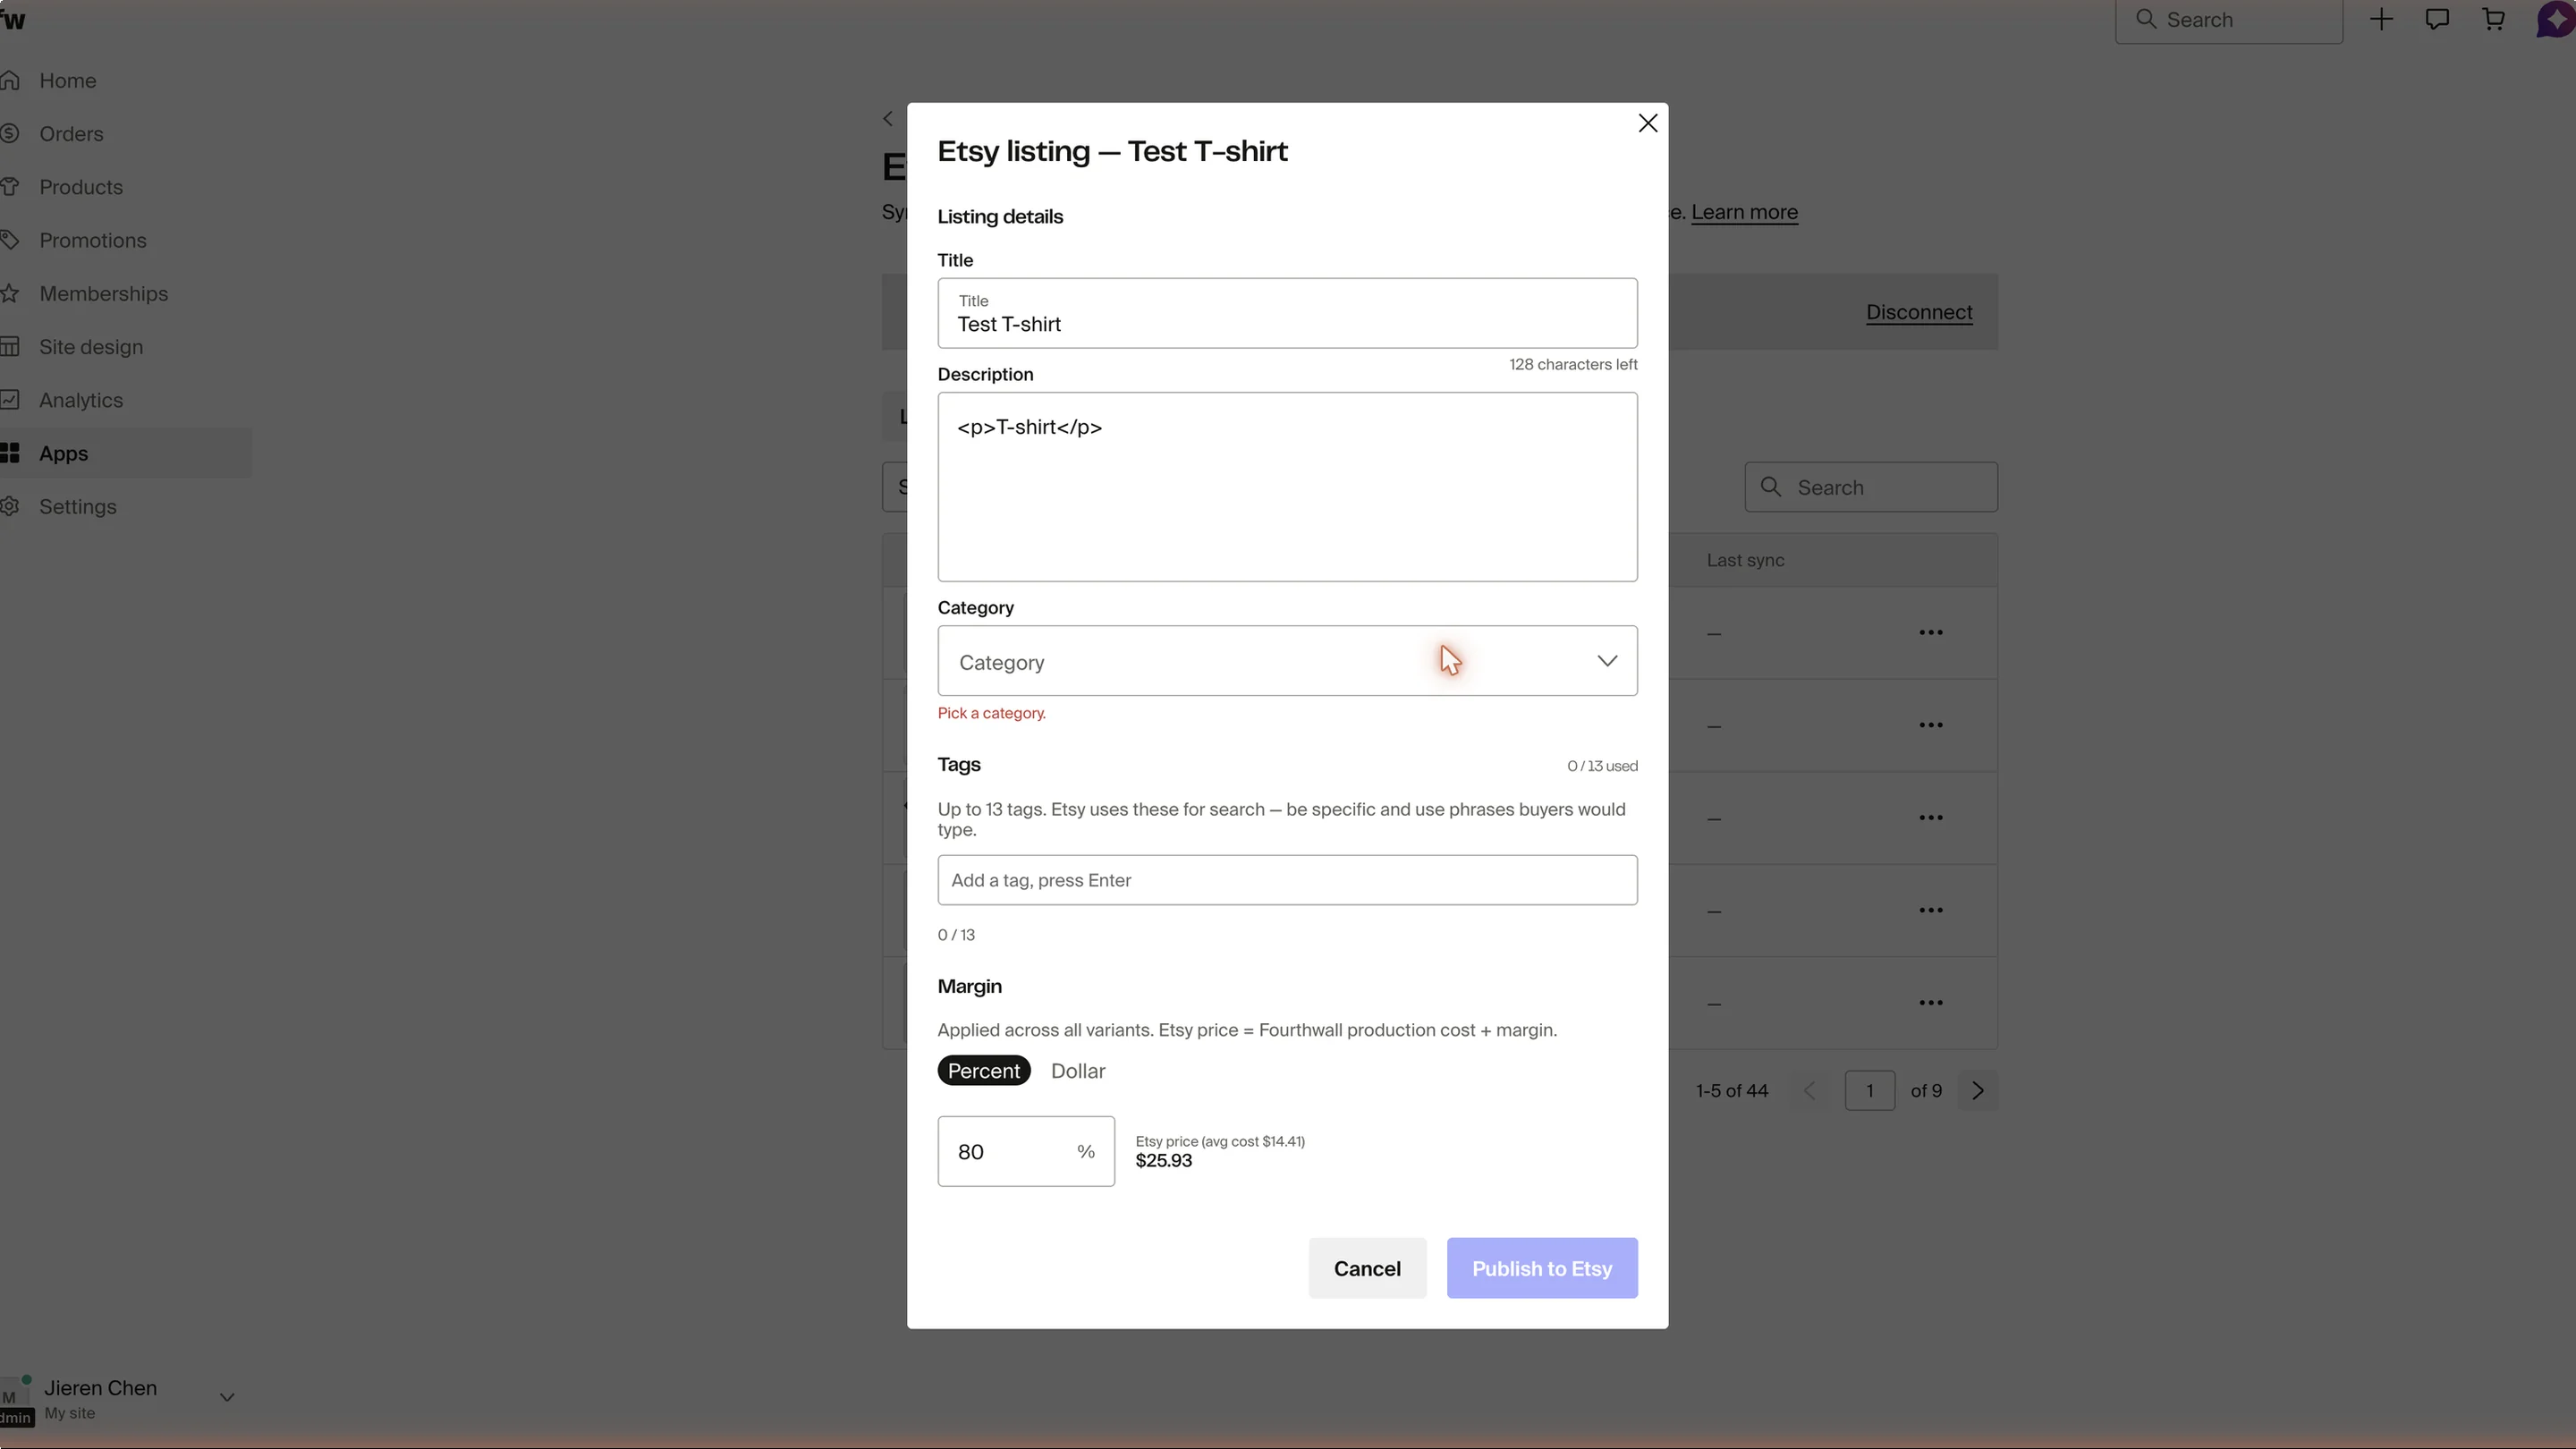Open the shopping cart icon

[x=2493, y=19]
